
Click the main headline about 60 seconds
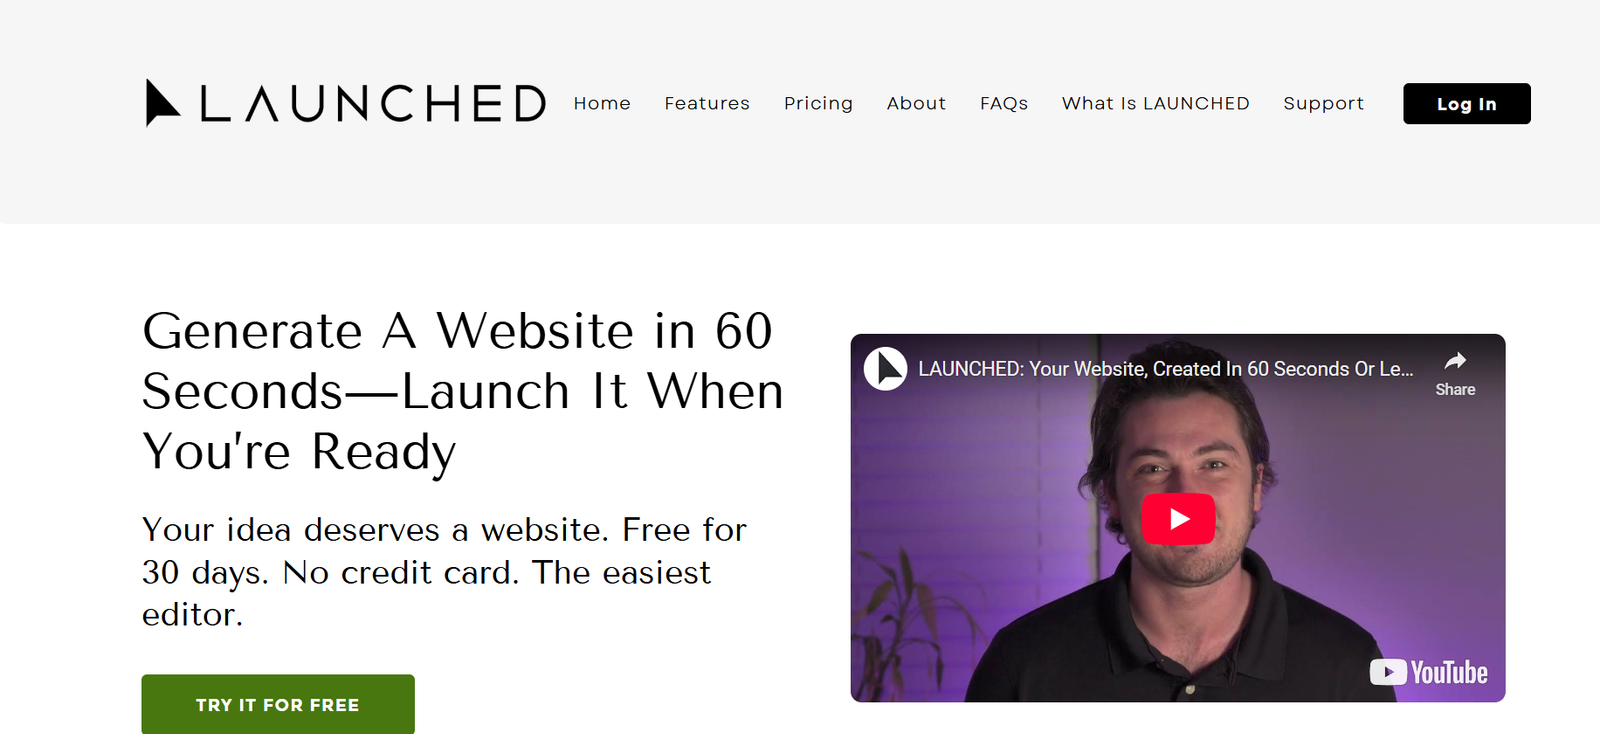coord(462,391)
